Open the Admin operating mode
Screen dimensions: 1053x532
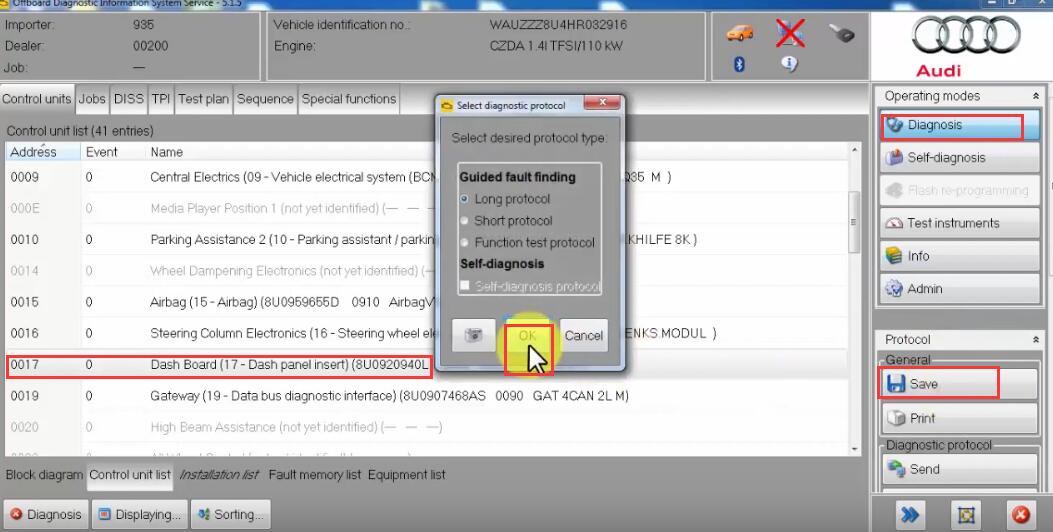[960, 289]
